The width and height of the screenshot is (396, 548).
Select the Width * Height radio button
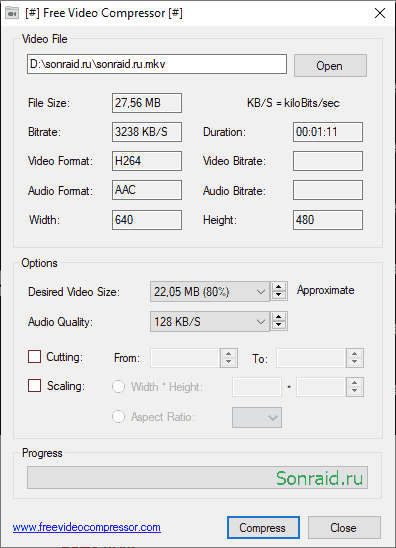pyautogui.click(x=118, y=387)
